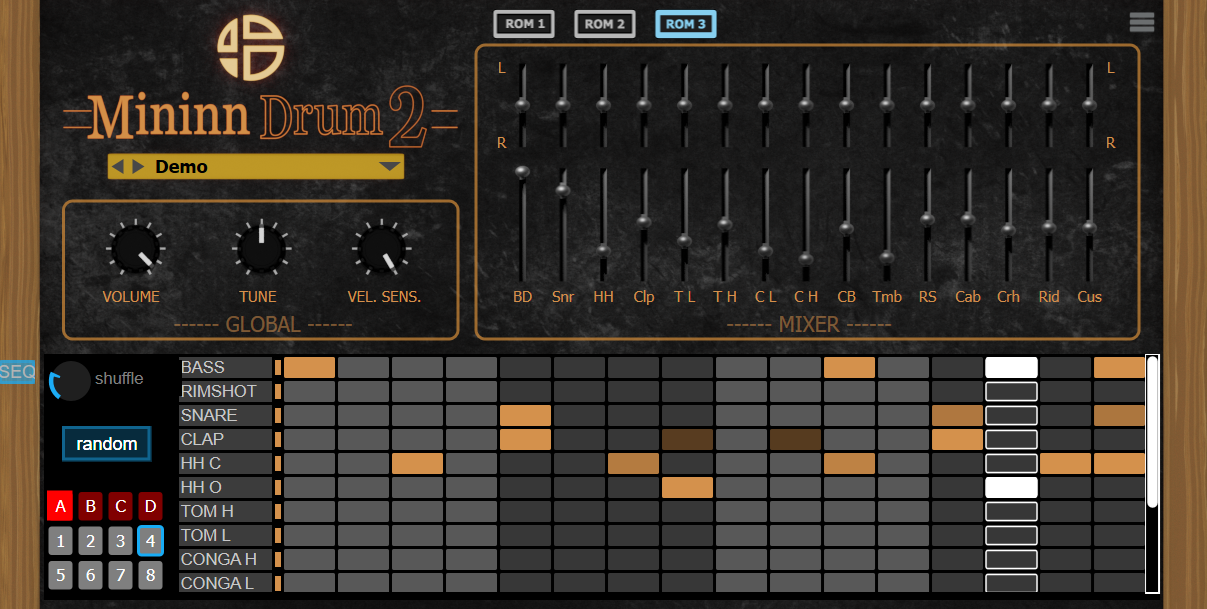Select pattern bank B
1207x609 pixels.
[x=91, y=507]
